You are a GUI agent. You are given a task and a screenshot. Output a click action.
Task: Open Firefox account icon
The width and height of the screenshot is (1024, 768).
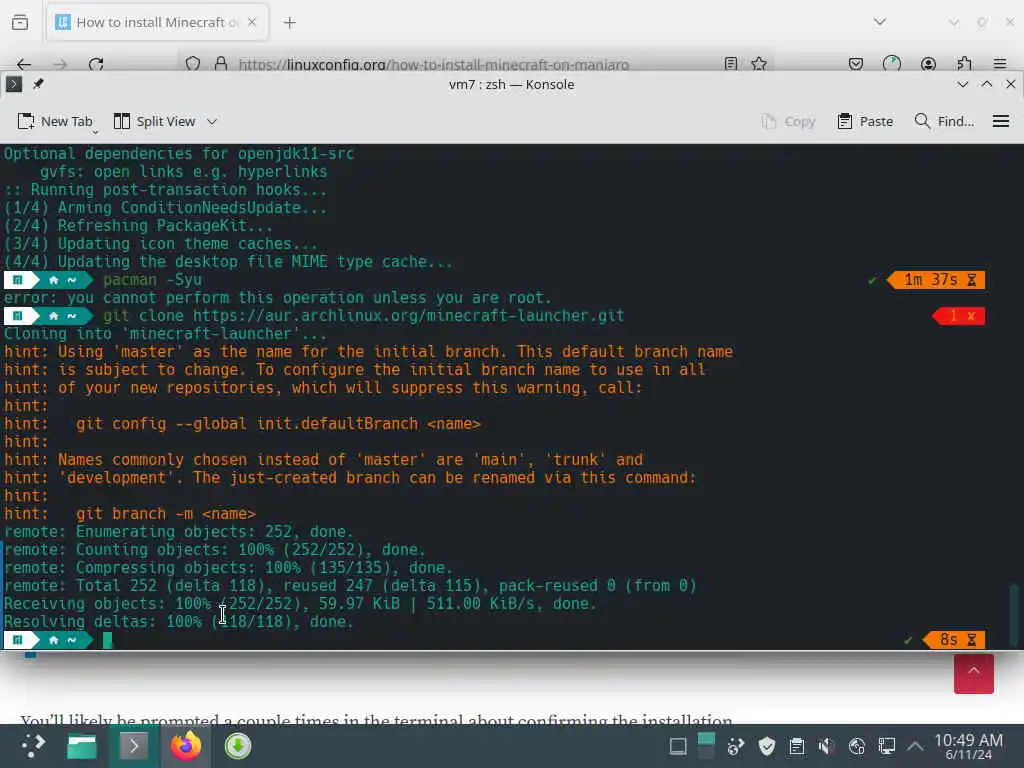(x=928, y=64)
